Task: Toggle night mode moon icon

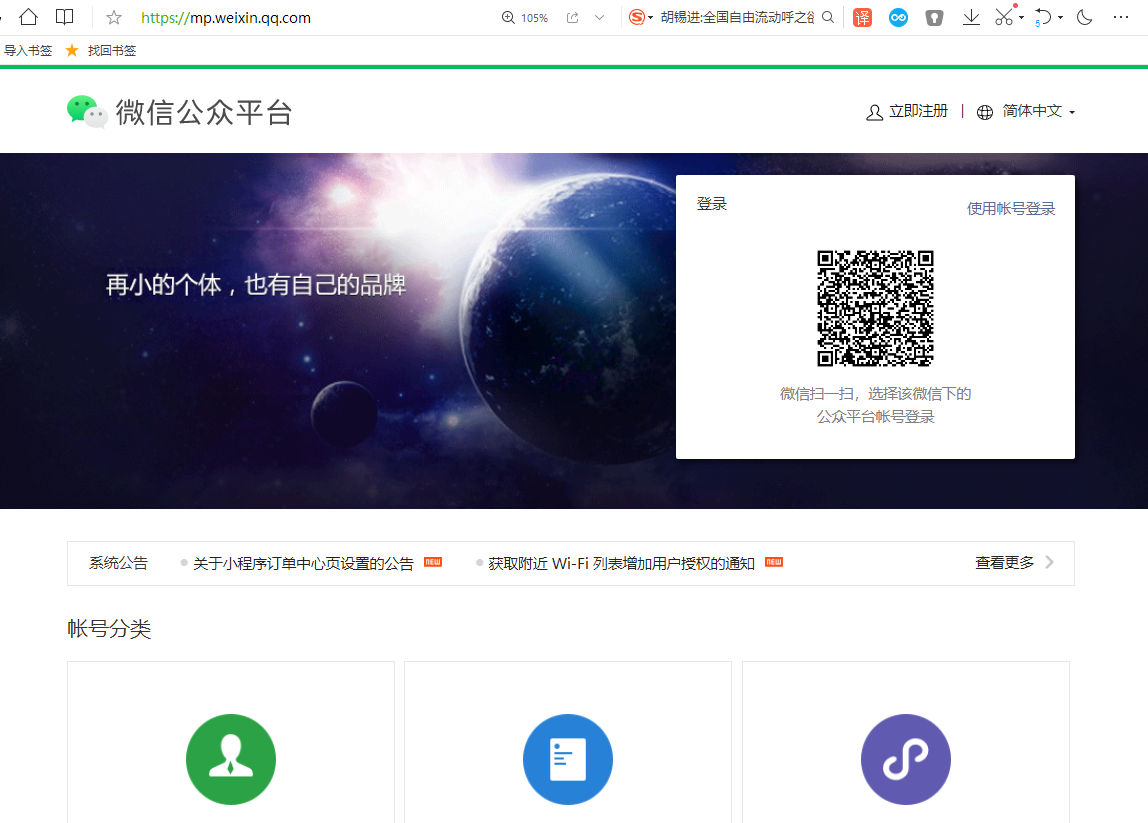Action: (1084, 18)
